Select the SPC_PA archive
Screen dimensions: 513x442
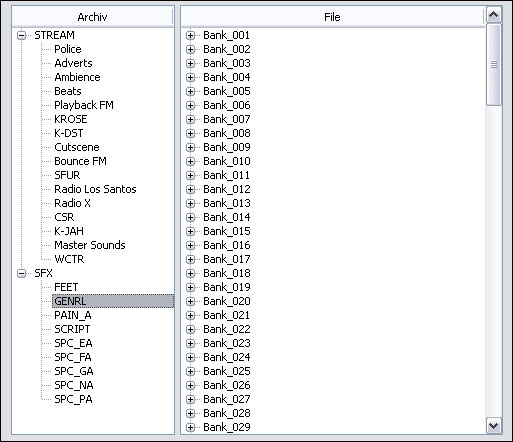[x=73, y=399]
